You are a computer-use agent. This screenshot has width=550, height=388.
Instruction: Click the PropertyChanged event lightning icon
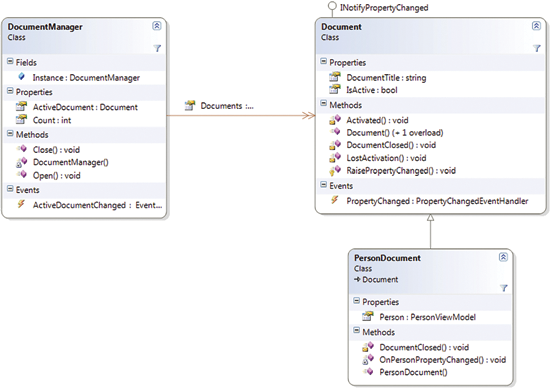[335, 200]
